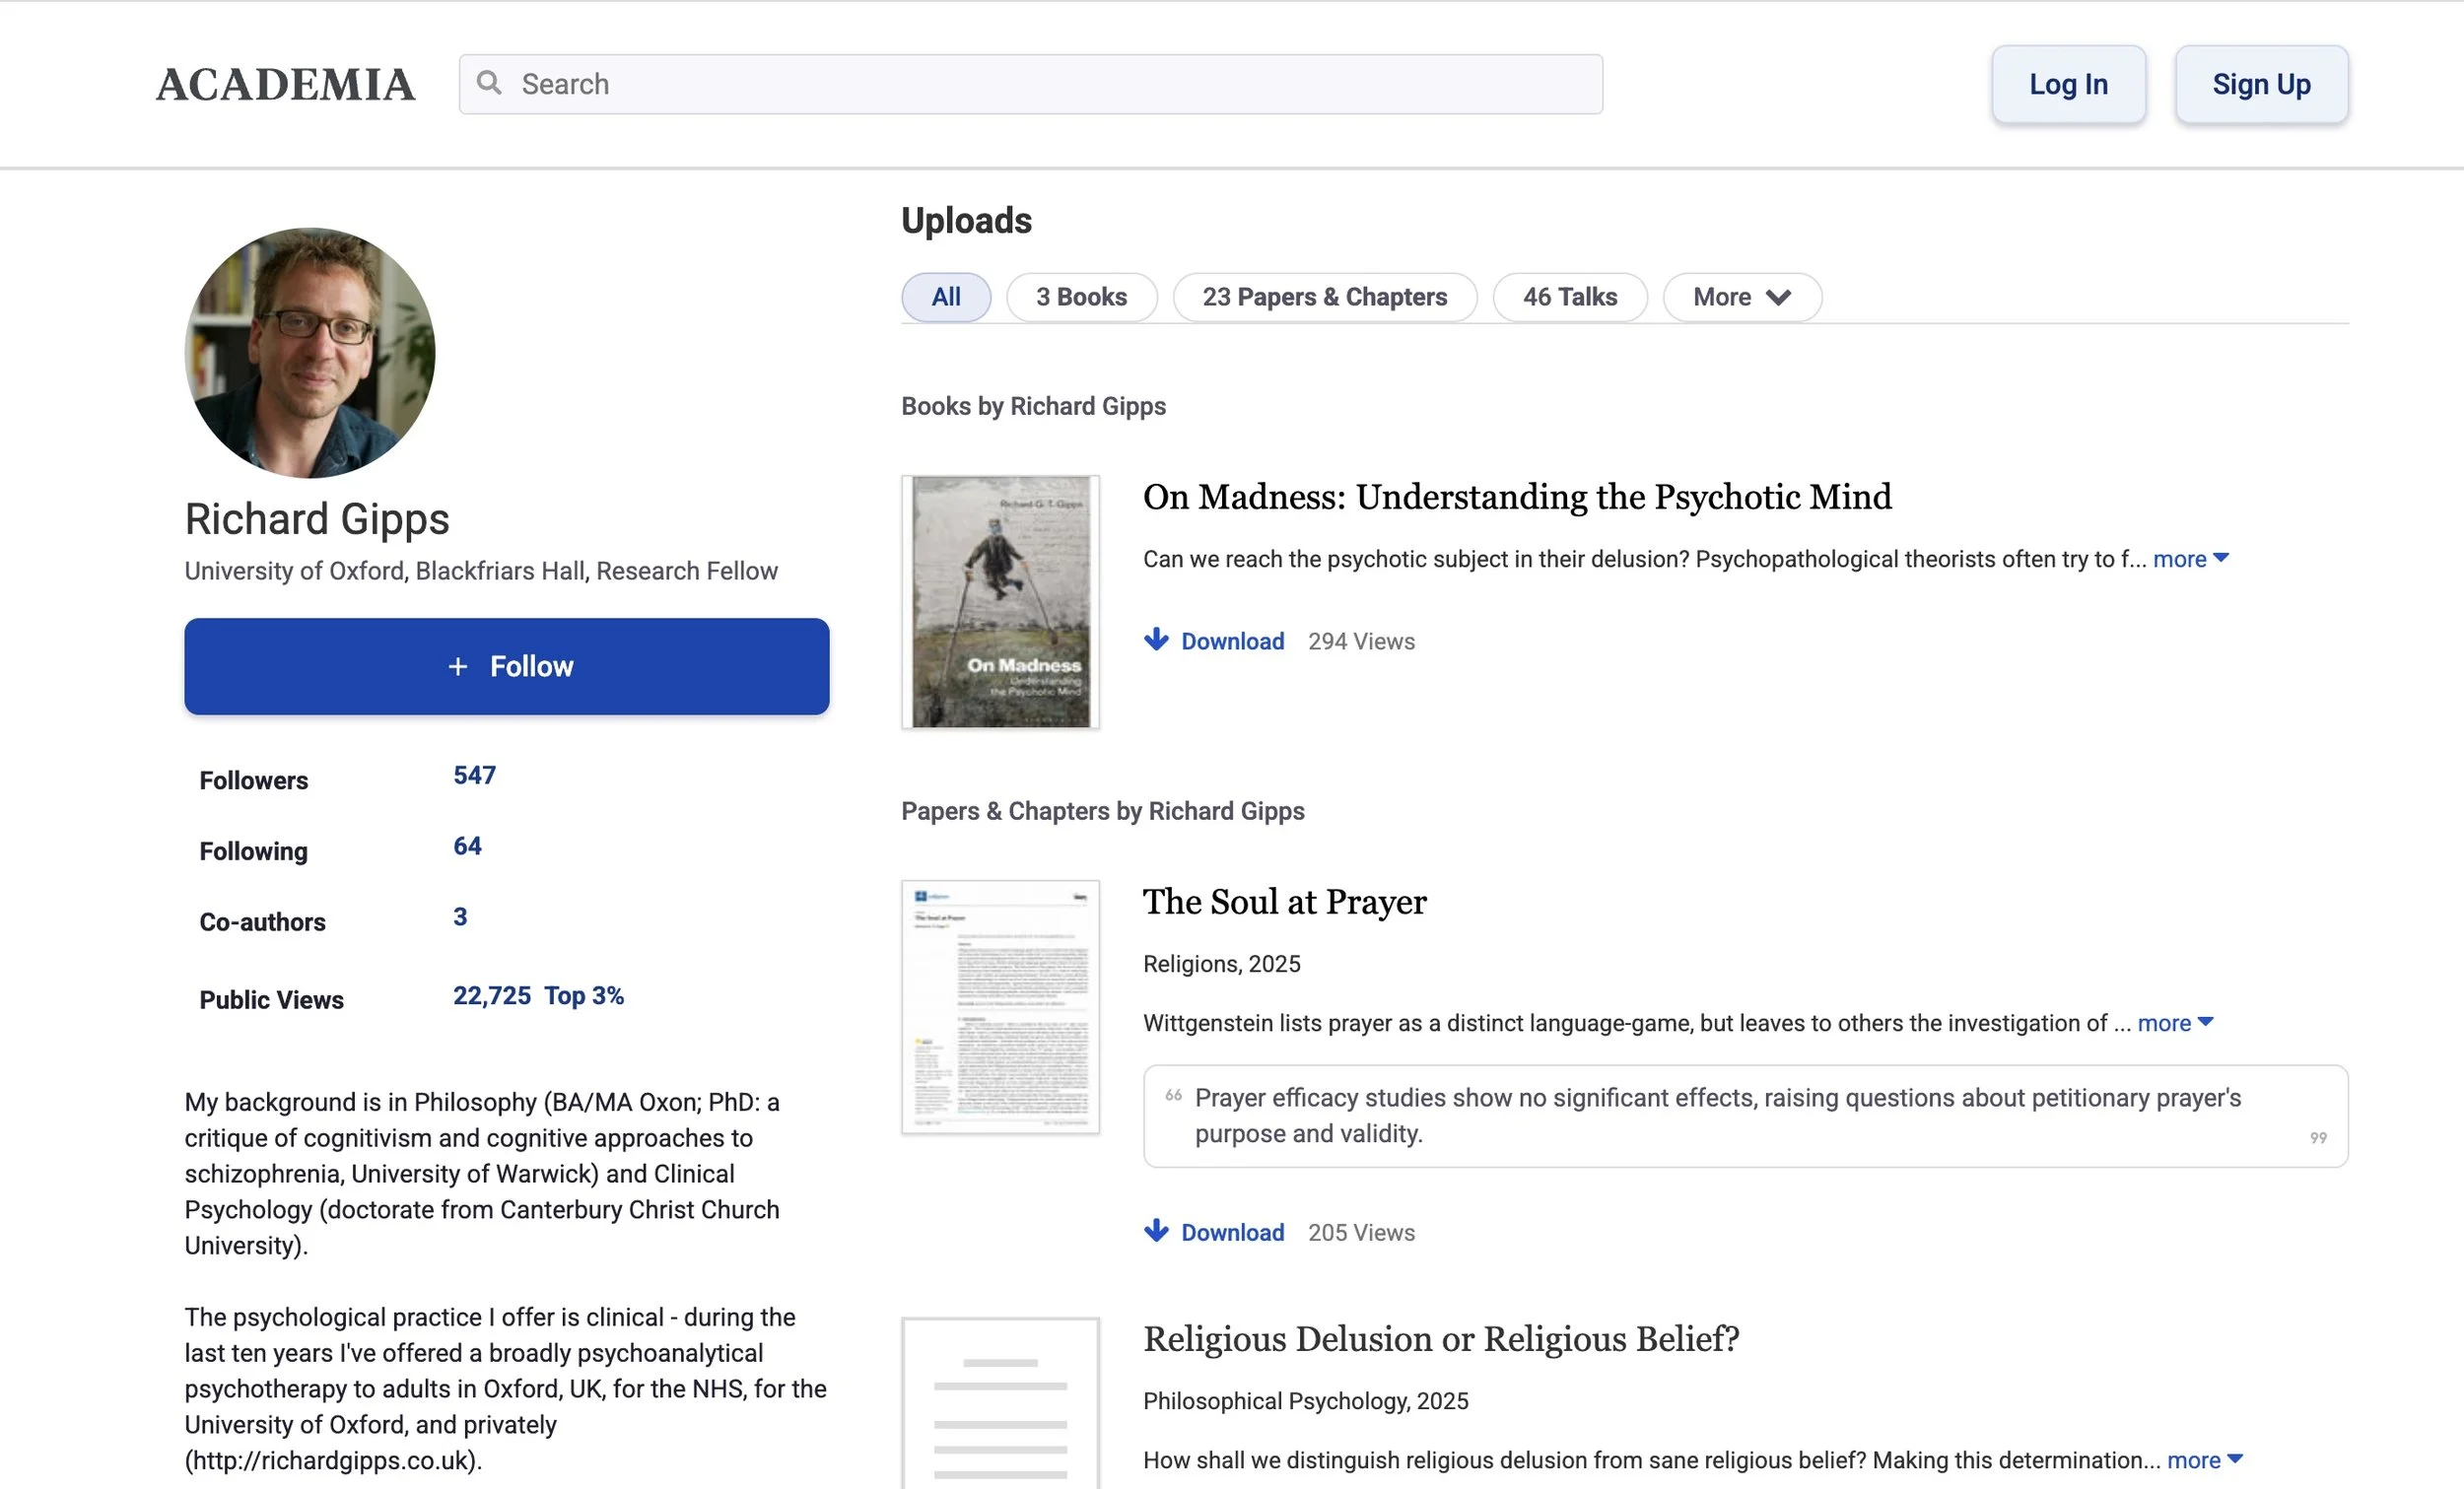The height and width of the screenshot is (1489, 2464).
Task: Click into the Search input field
Action: click(1050, 84)
